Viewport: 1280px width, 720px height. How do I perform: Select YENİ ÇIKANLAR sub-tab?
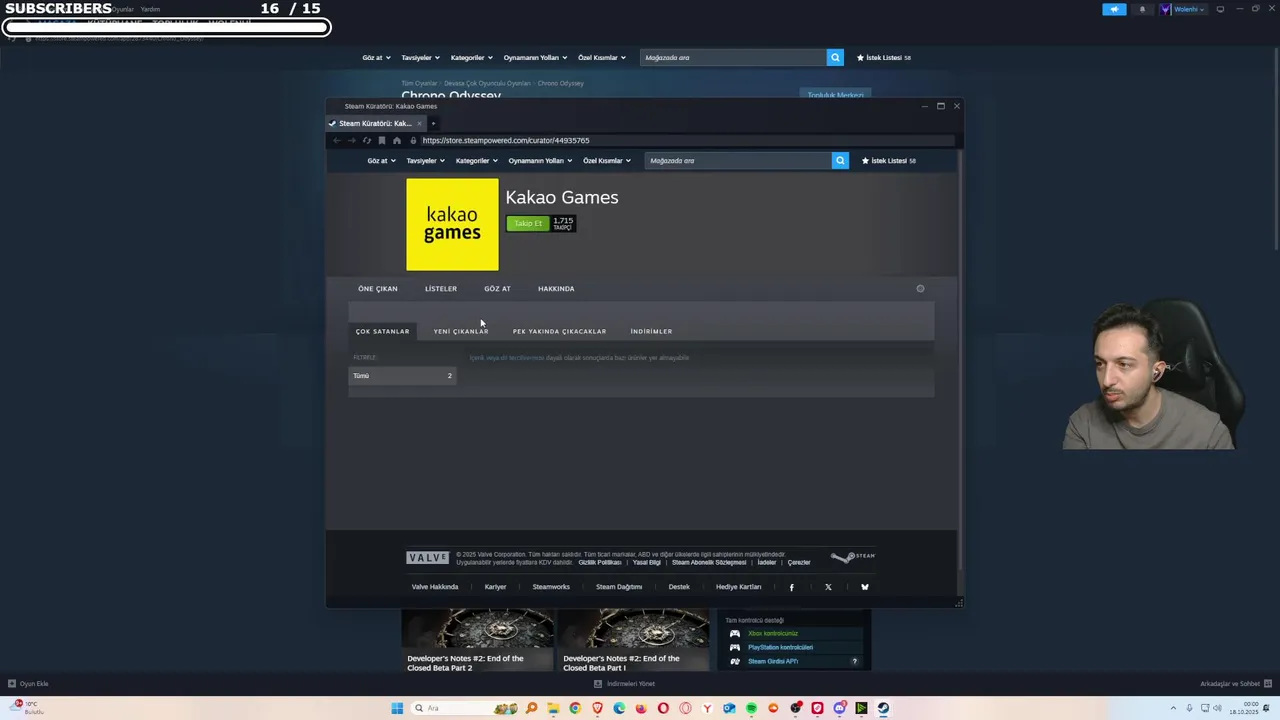click(461, 331)
